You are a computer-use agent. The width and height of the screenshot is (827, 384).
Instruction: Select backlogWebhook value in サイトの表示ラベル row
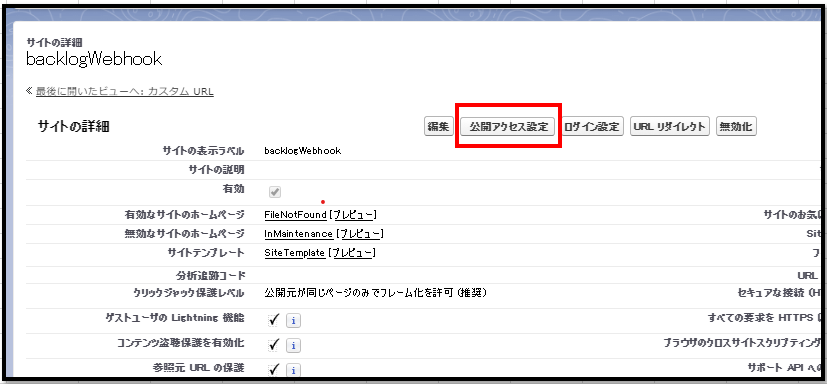coord(303,151)
